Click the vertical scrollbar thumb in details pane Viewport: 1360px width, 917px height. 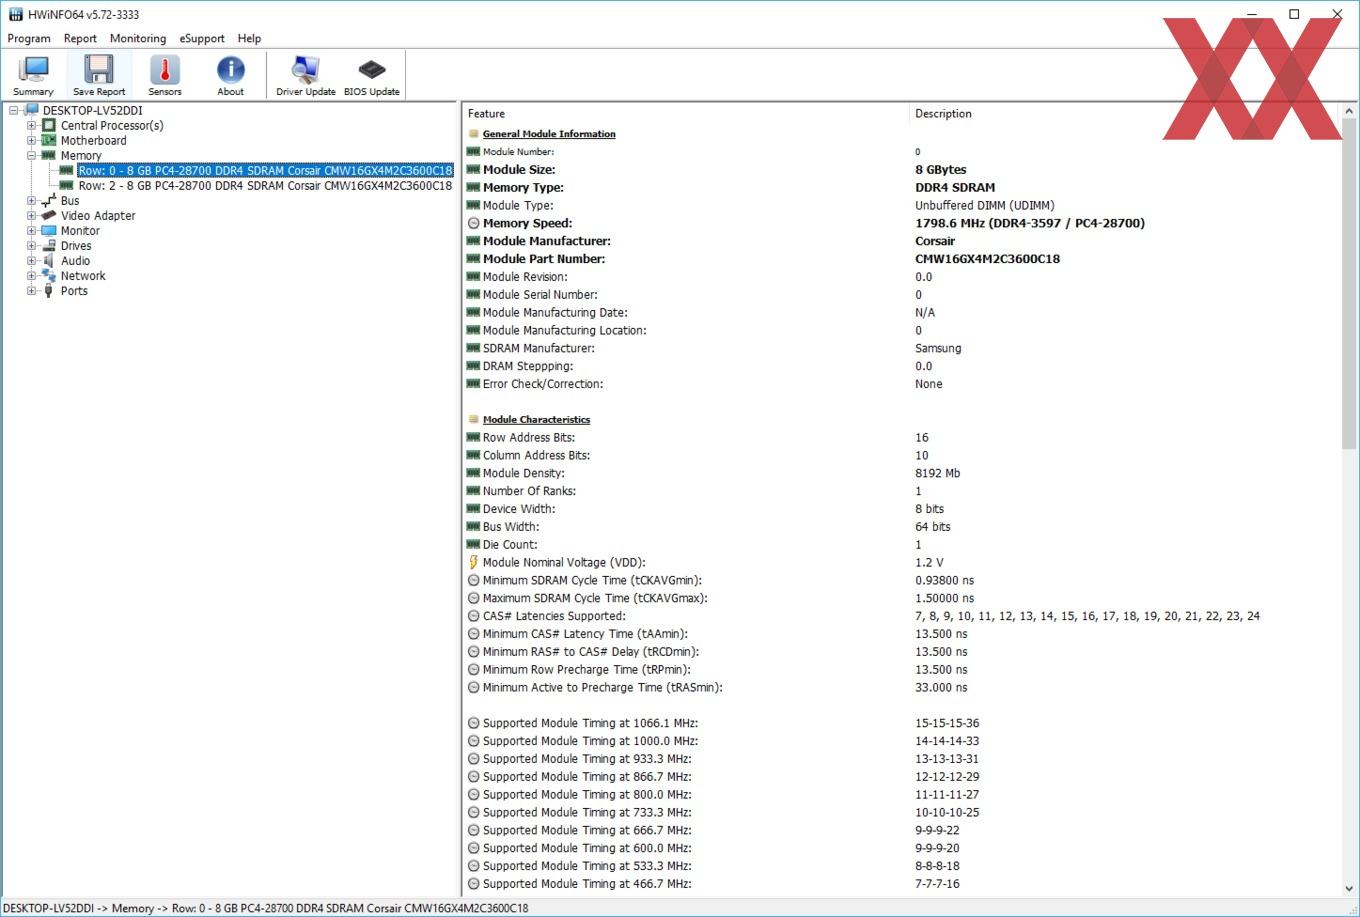tap(1349, 285)
